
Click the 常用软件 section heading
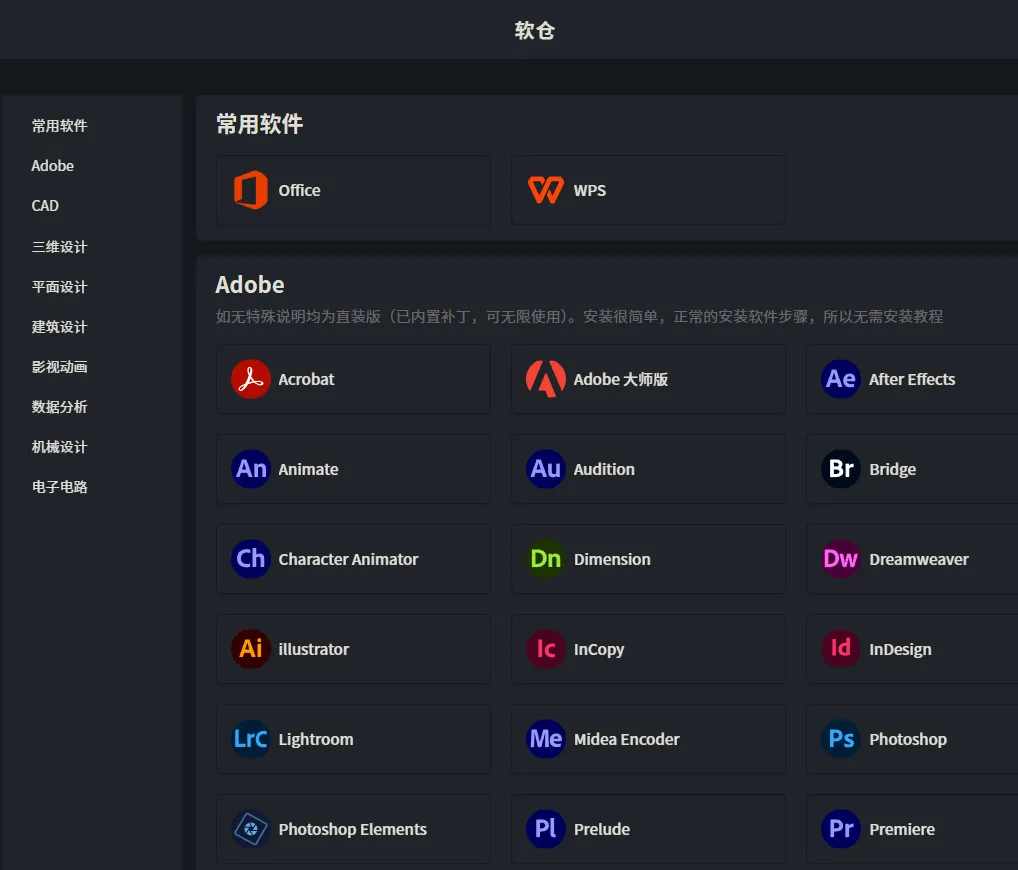pos(259,124)
